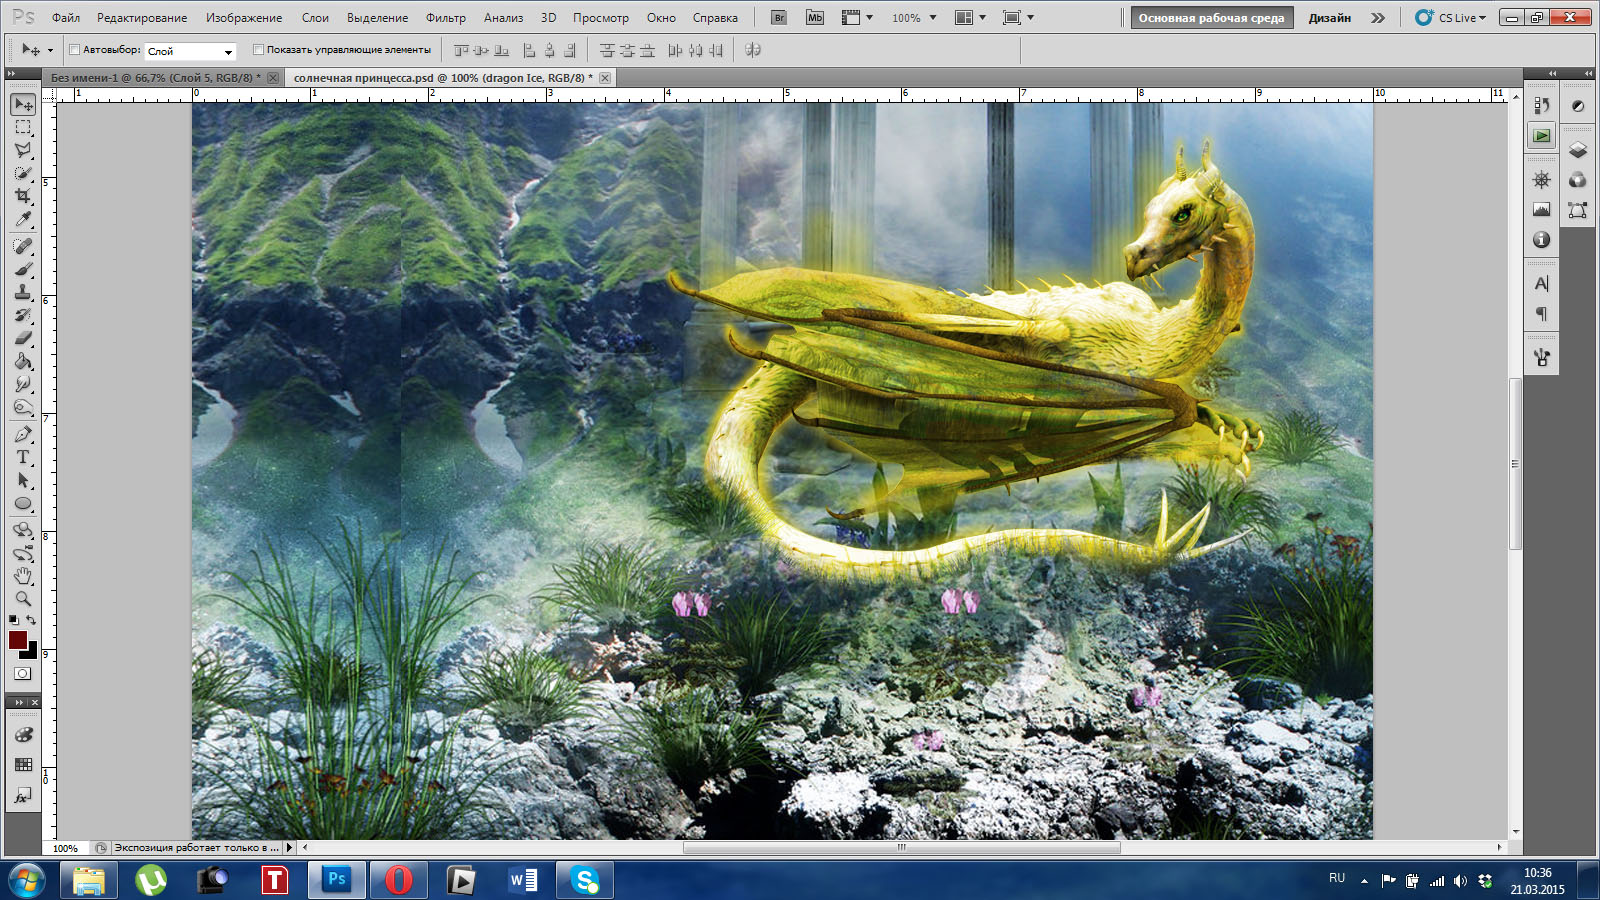1600x900 pixels.
Task: Show the Histogram panel
Action: [1541, 209]
